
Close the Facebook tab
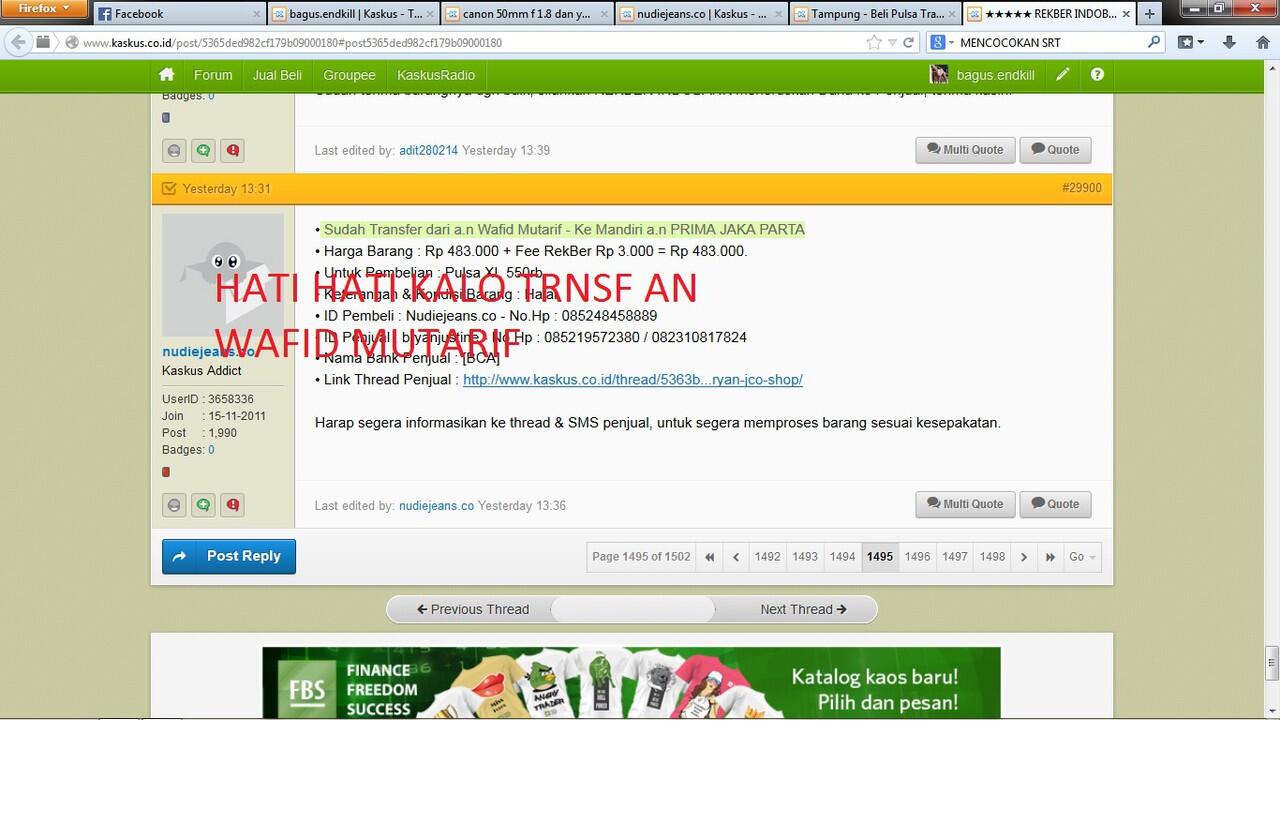tap(257, 14)
